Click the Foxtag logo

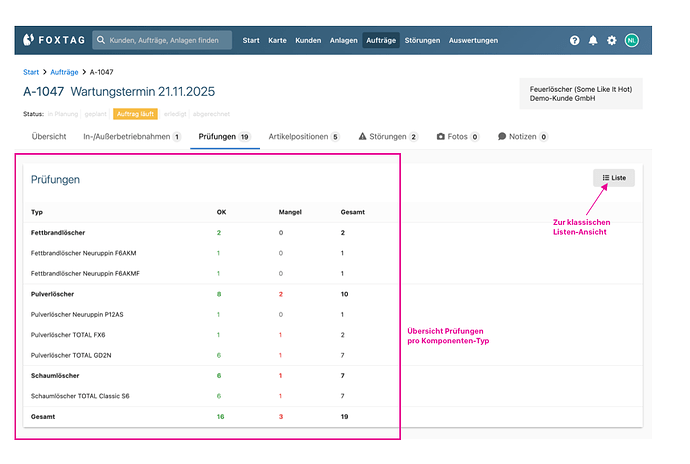click(x=53, y=40)
